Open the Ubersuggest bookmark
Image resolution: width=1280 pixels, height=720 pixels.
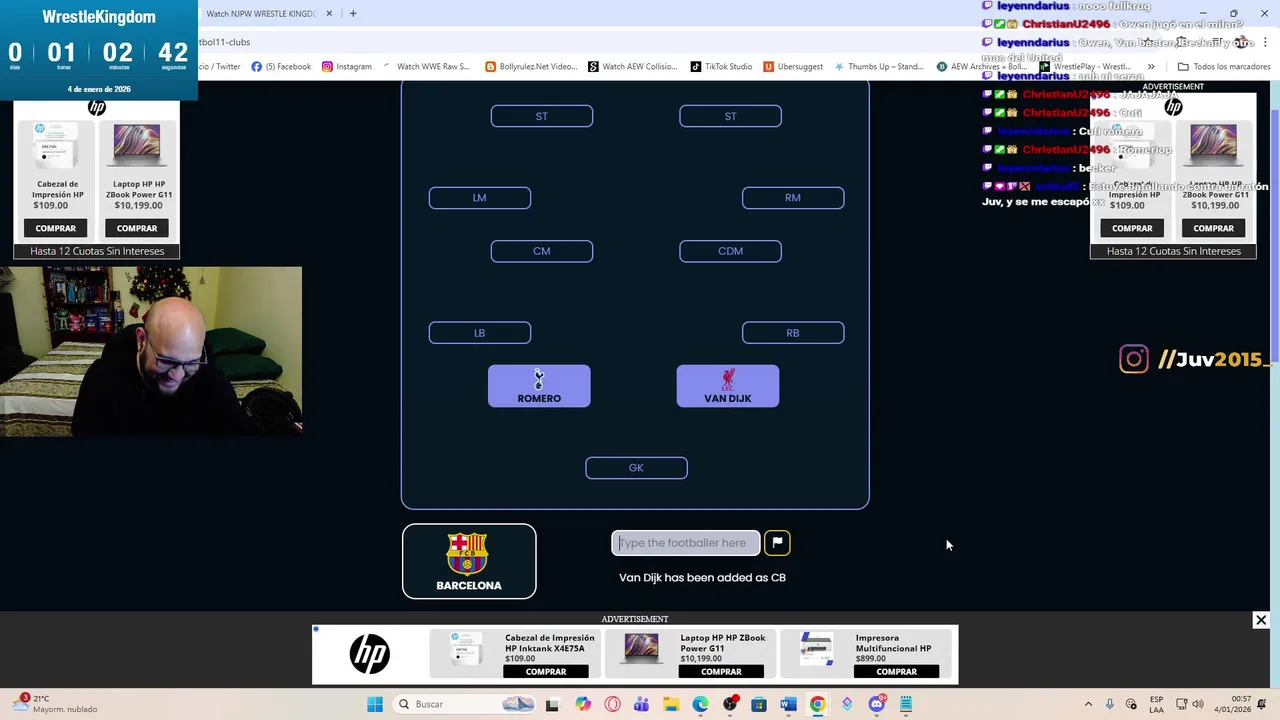(793, 67)
